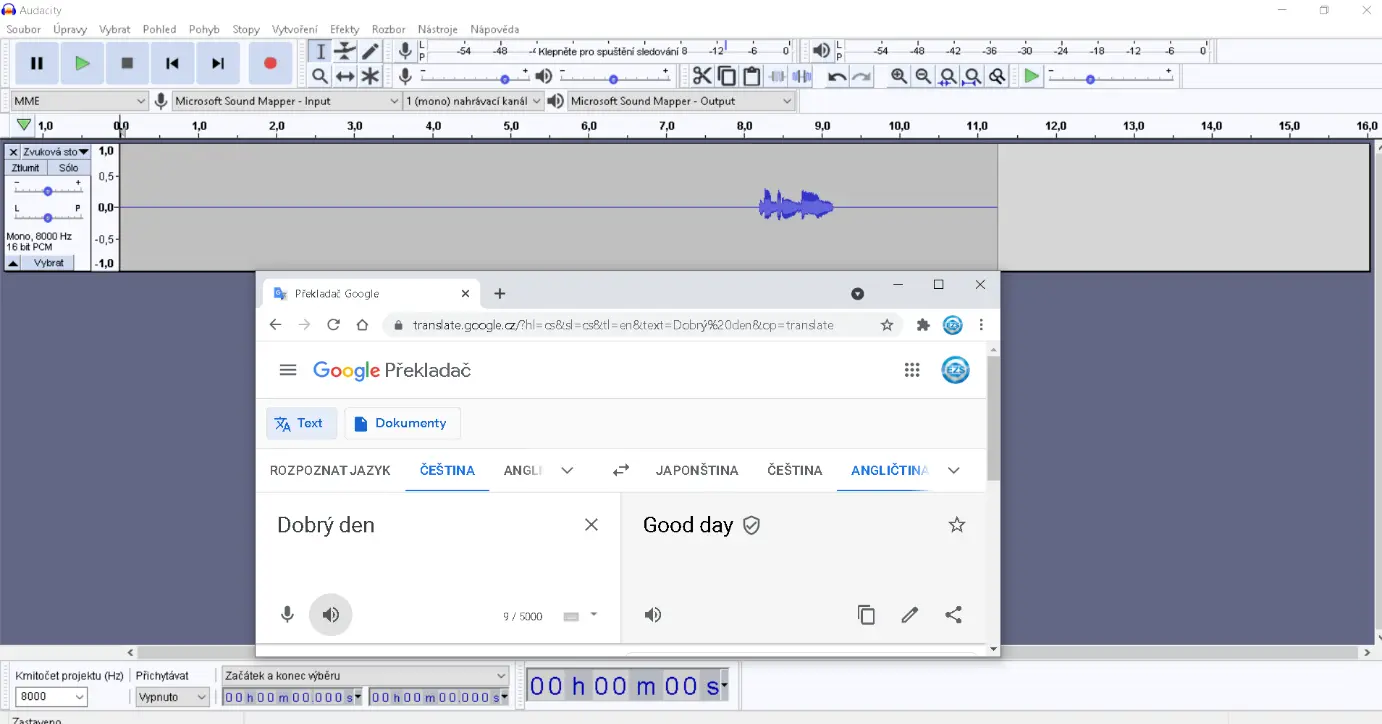
Task: Open the Soubor menu
Action: (24, 29)
